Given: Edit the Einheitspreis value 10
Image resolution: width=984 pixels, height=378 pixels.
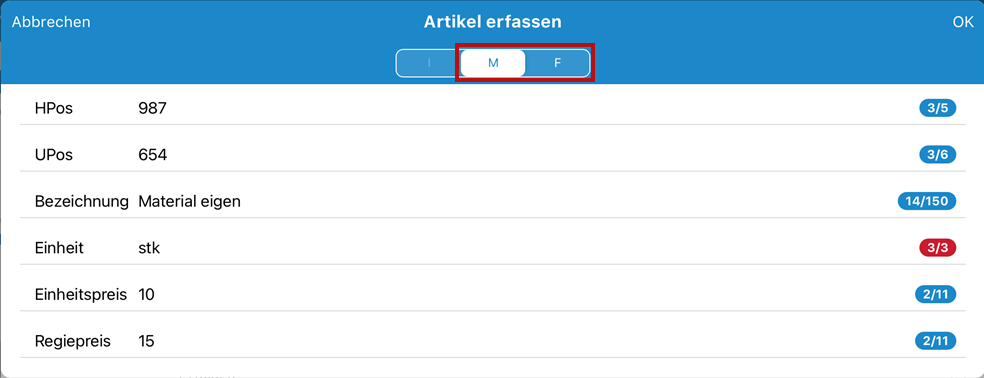Looking at the screenshot, I should [146, 295].
